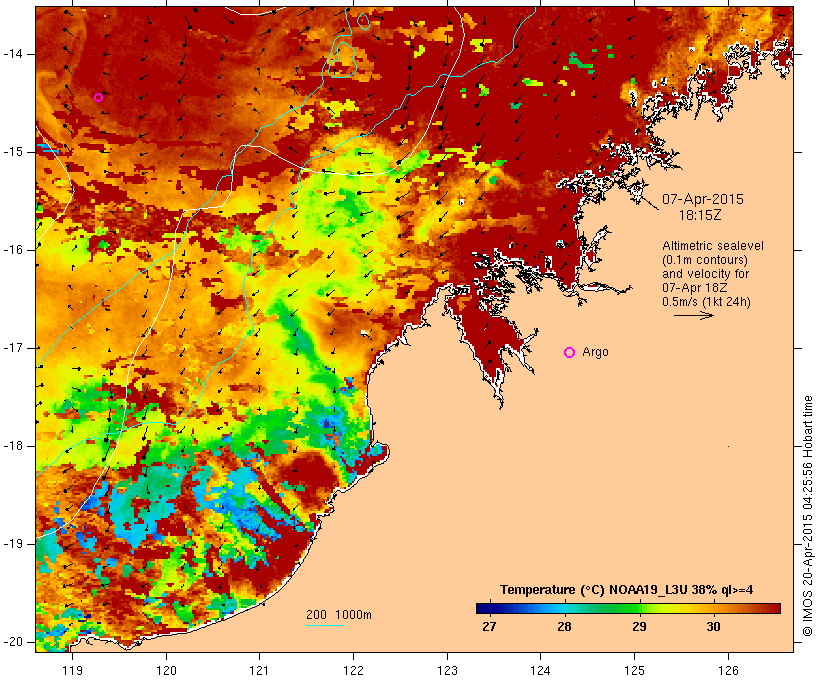This screenshot has height=680, width=820.
Task: Click the '-16' latitude axis label
Action: (12, 250)
